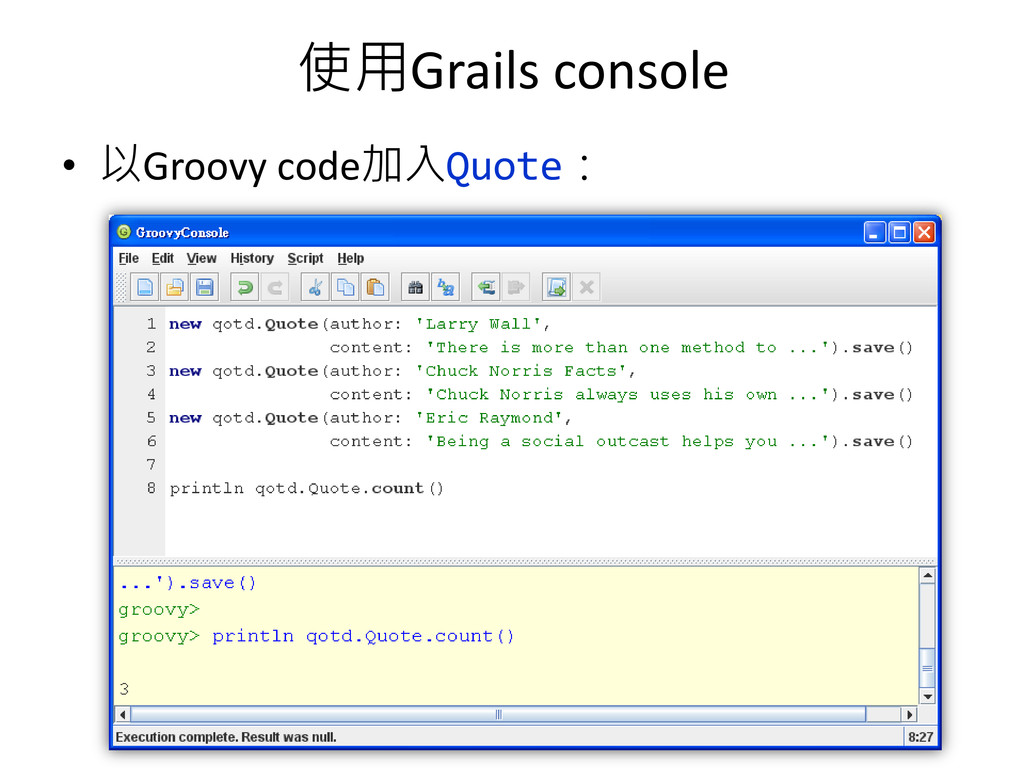The image size is (1024, 768).
Task: Click 'Larry Wall' string on line 1
Action: (x=479, y=324)
